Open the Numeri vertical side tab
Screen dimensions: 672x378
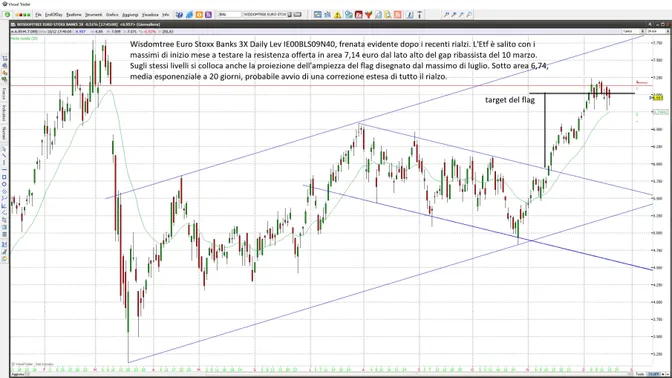(x=4, y=133)
